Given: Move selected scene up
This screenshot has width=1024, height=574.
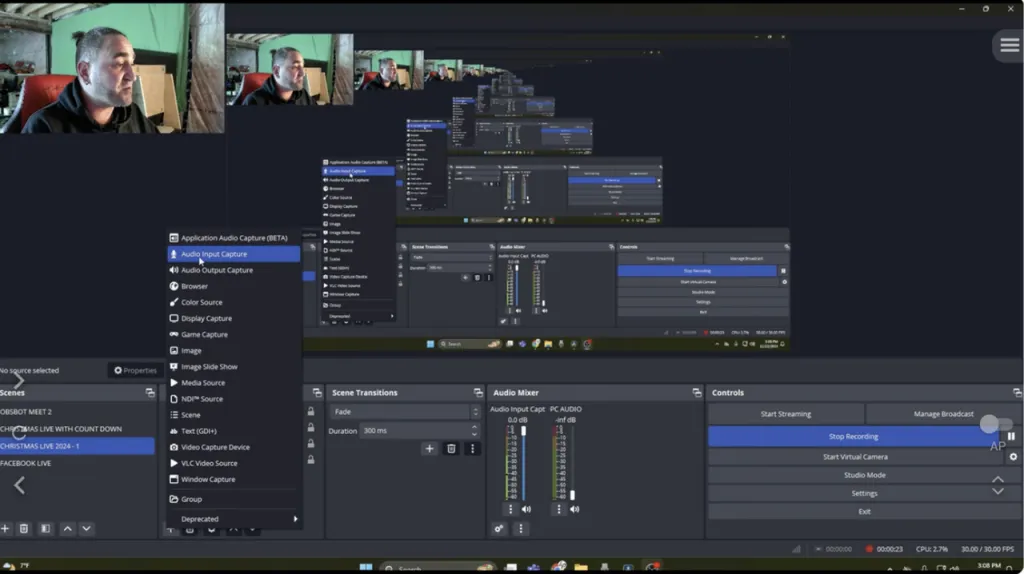Looking at the screenshot, I should (x=67, y=528).
